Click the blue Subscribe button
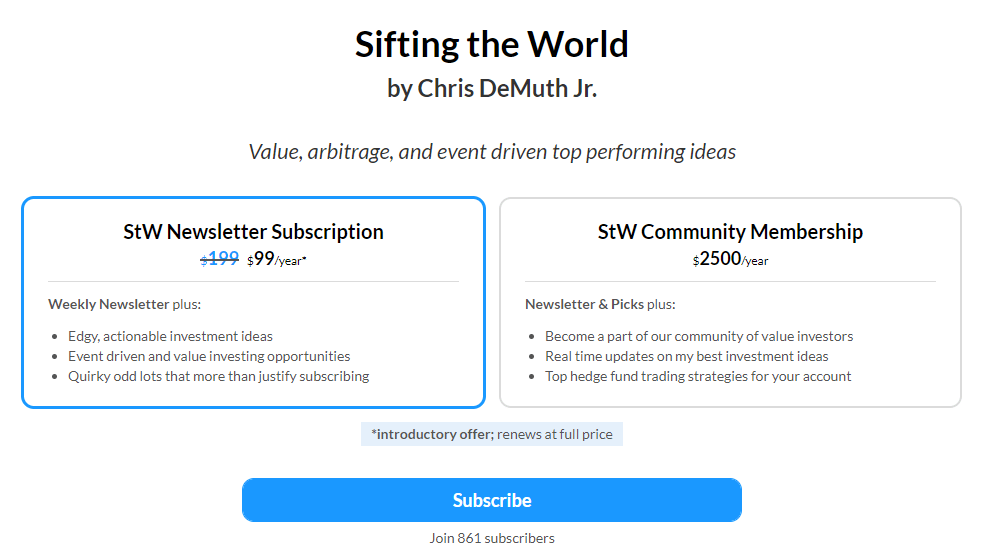This screenshot has width=988, height=554. click(491, 500)
